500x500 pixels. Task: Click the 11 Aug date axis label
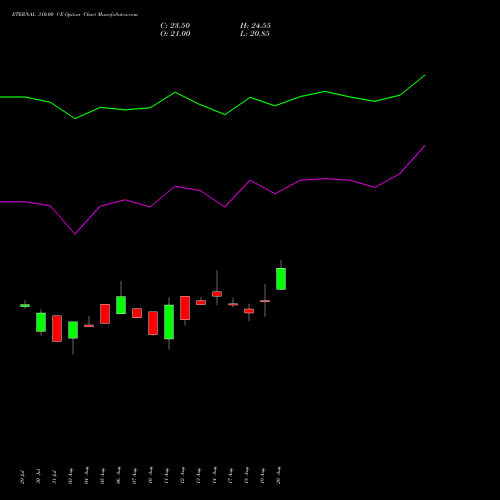[166, 476]
